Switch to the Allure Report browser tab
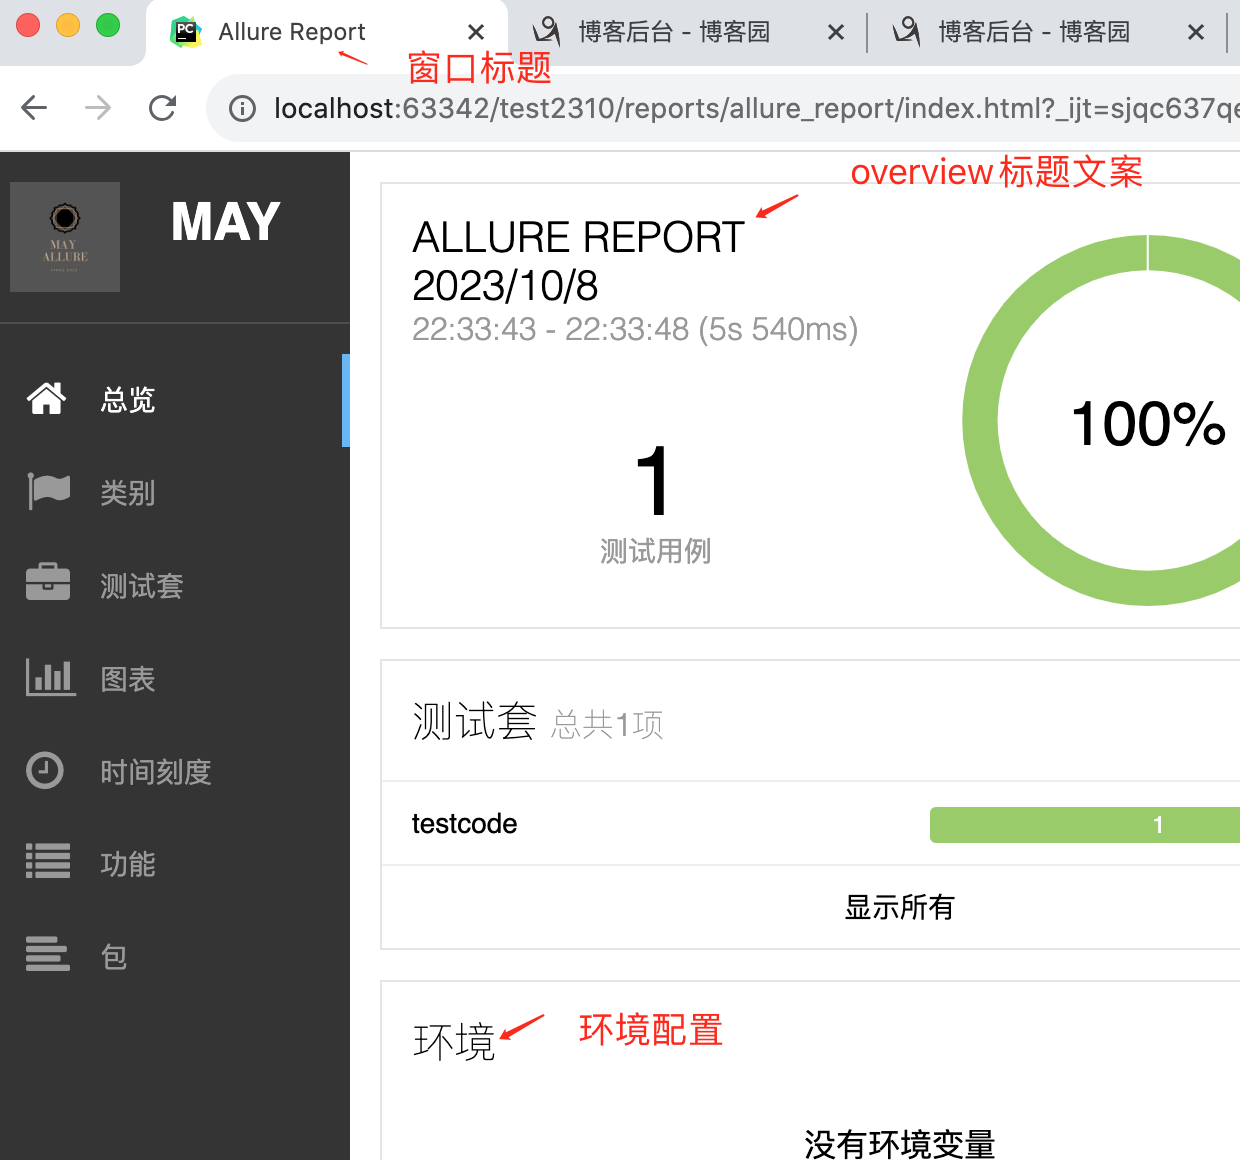Screen dimensions: 1240x1160 point(290,31)
